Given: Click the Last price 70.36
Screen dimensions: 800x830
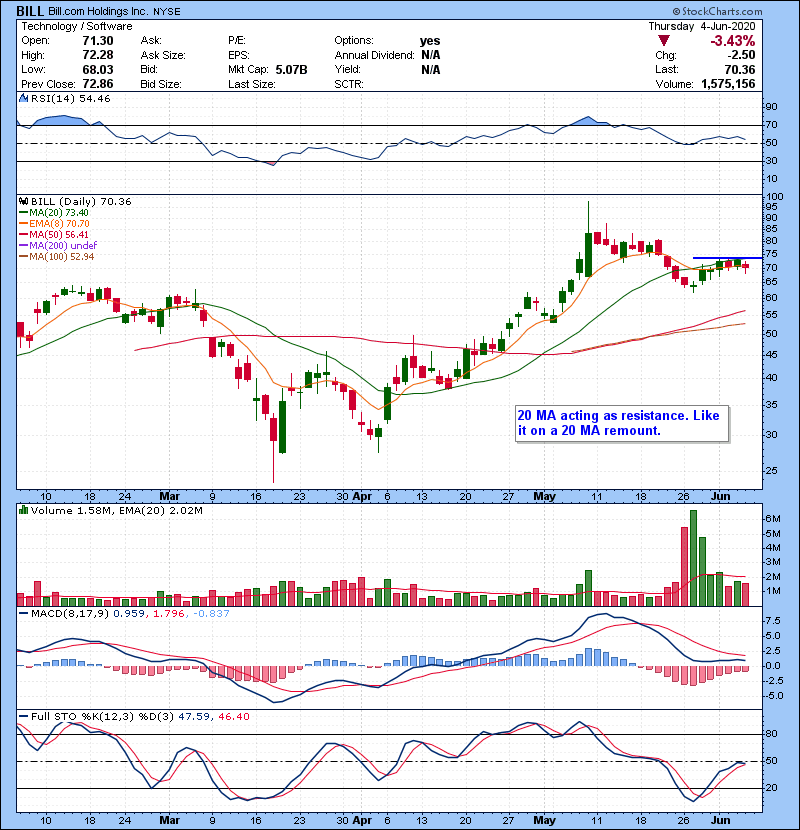Looking at the screenshot, I should click(740, 69).
